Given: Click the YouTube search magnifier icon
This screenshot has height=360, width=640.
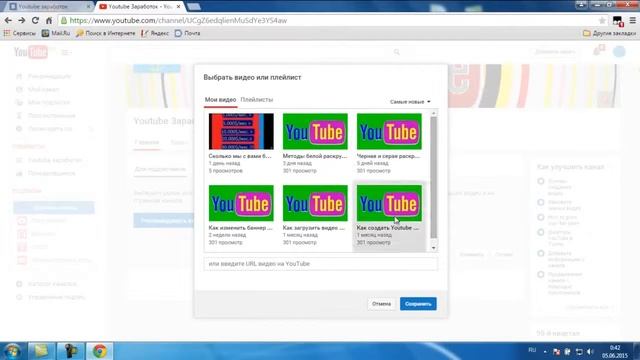Looking at the screenshot, I should pos(396,52).
